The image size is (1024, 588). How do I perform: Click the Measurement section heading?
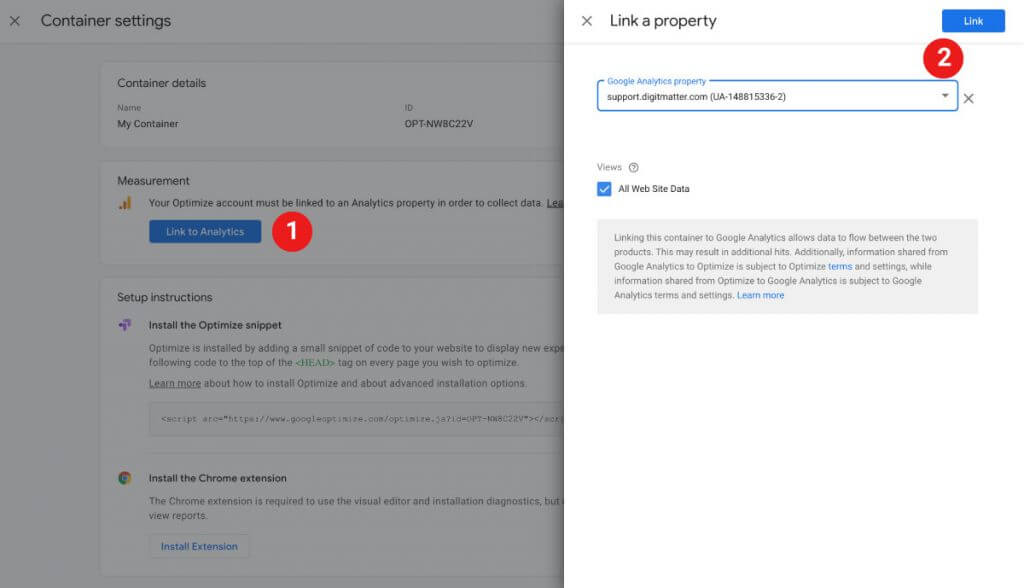point(153,181)
